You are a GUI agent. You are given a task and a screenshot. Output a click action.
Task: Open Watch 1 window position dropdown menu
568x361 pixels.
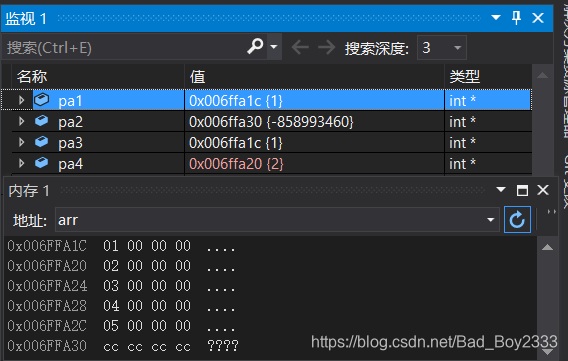click(496, 17)
